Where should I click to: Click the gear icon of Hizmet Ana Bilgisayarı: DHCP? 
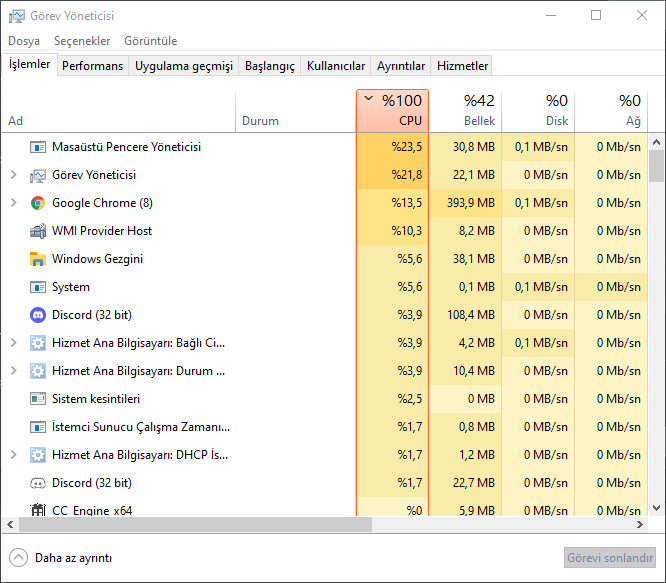click(38, 455)
